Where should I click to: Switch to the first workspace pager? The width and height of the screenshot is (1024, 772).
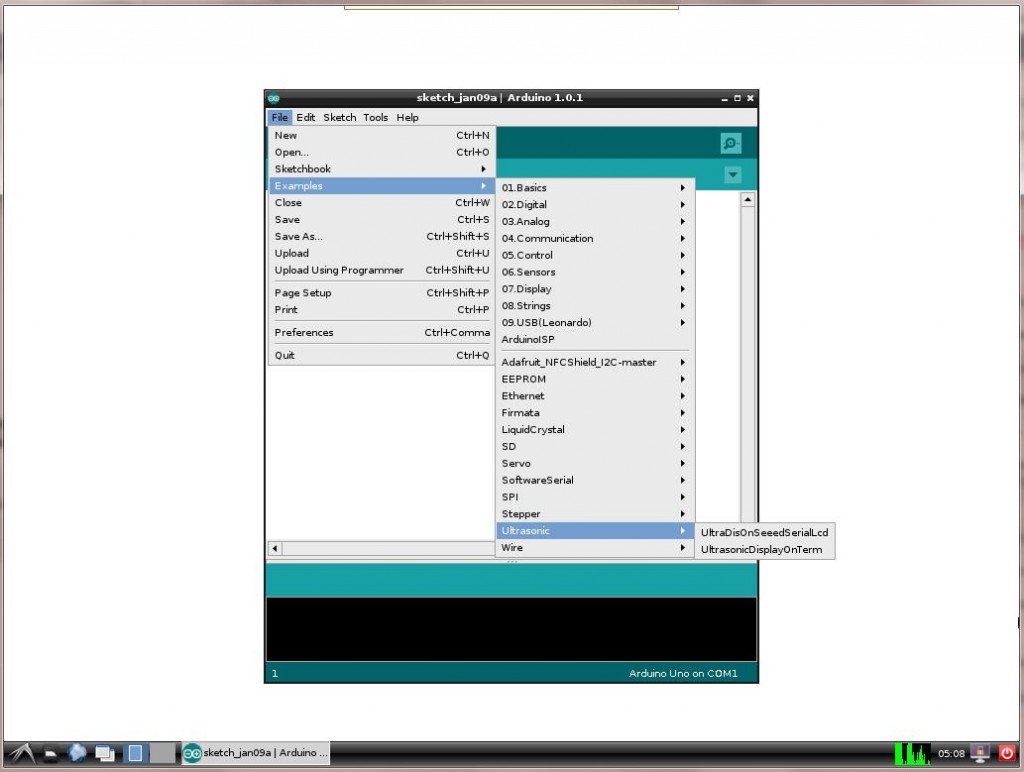pos(135,753)
